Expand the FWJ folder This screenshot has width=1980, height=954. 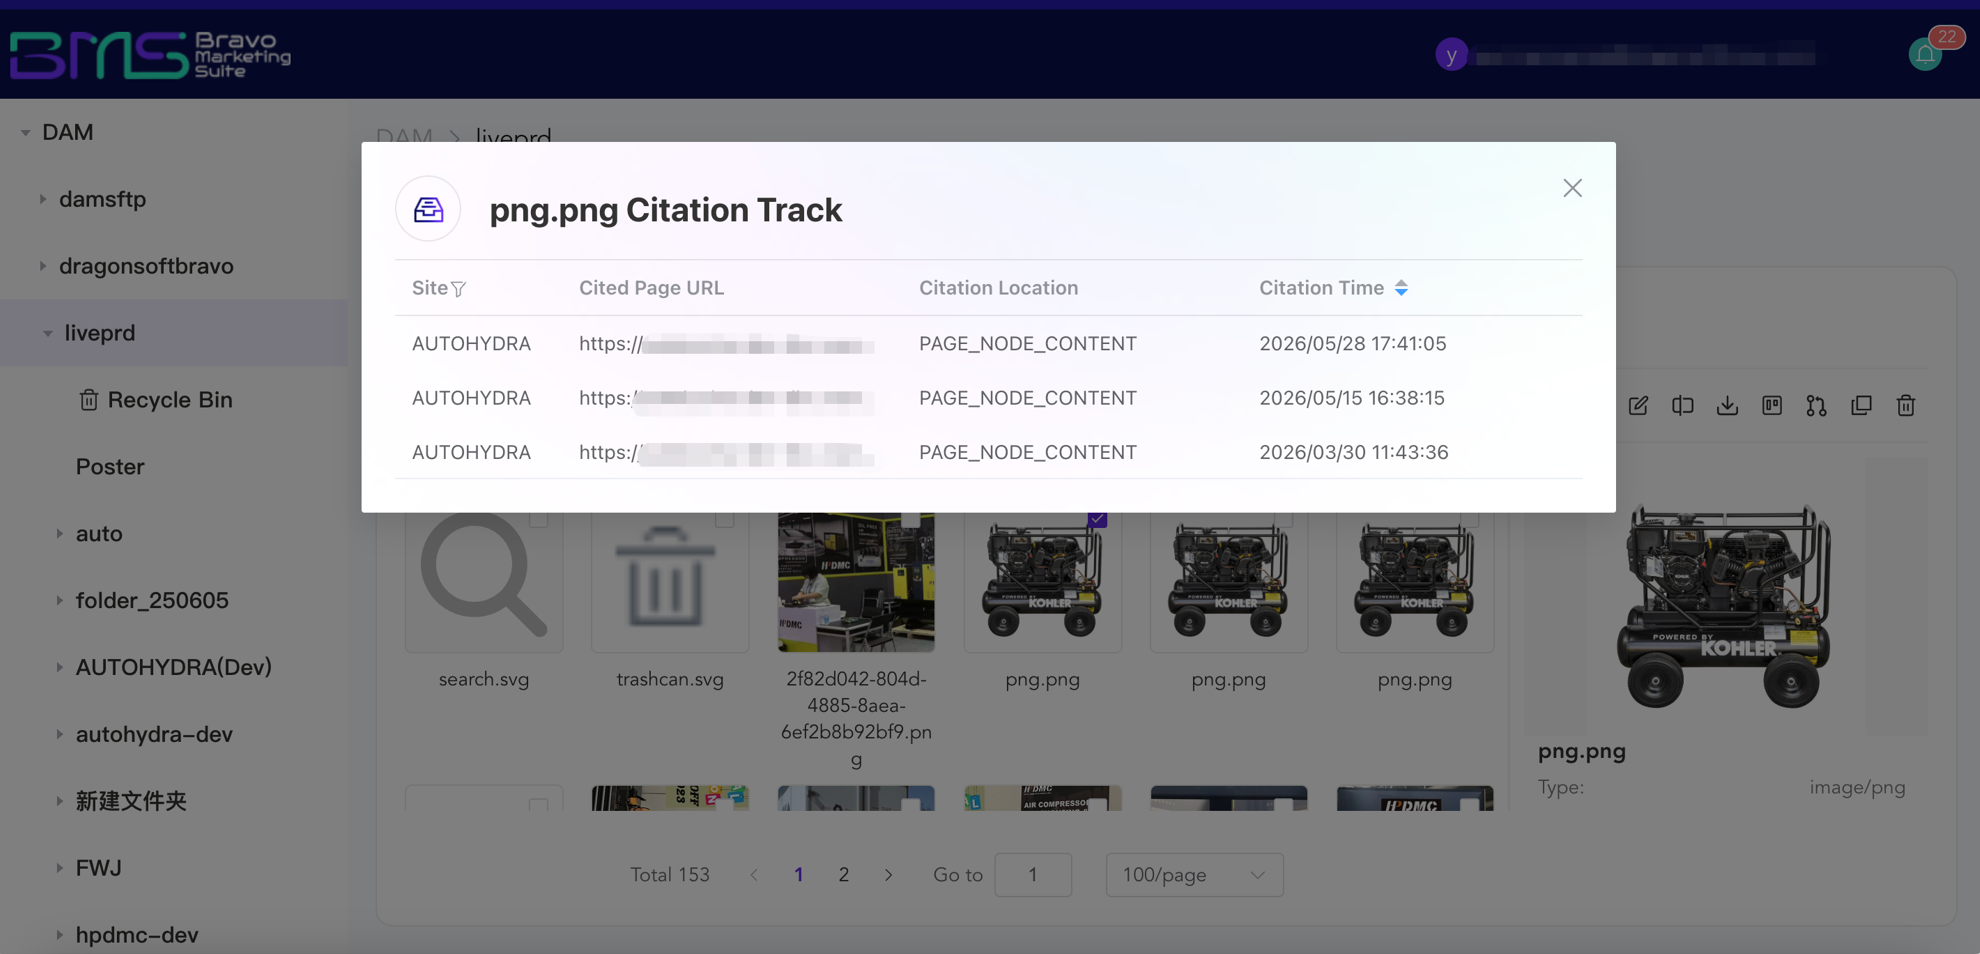pyautogui.click(x=60, y=868)
